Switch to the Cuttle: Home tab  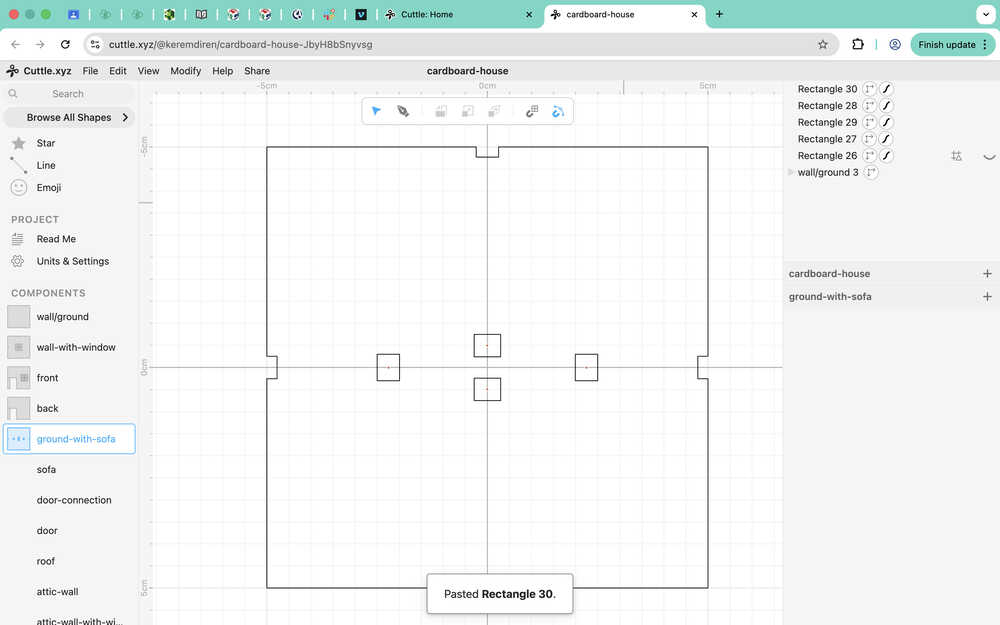pos(458,14)
